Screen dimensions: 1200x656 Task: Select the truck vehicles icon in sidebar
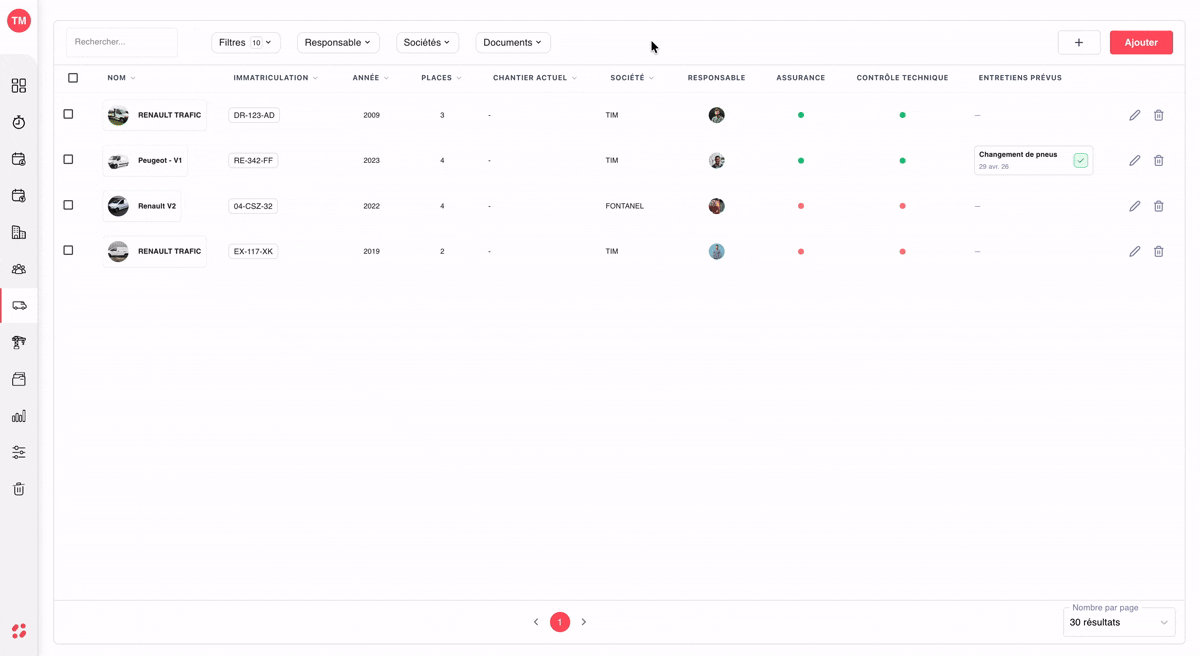point(19,306)
